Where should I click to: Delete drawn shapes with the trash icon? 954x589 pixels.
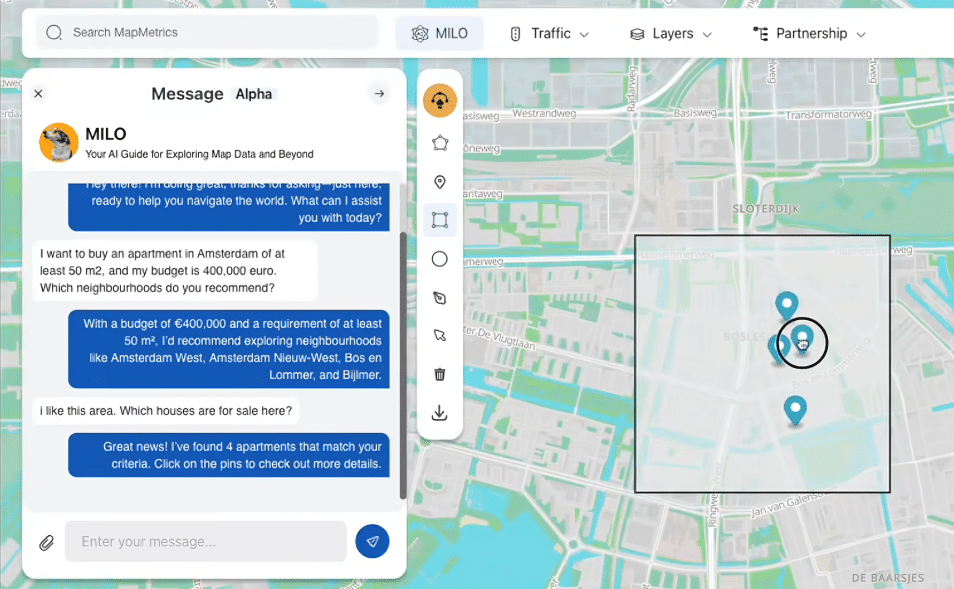click(x=440, y=374)
